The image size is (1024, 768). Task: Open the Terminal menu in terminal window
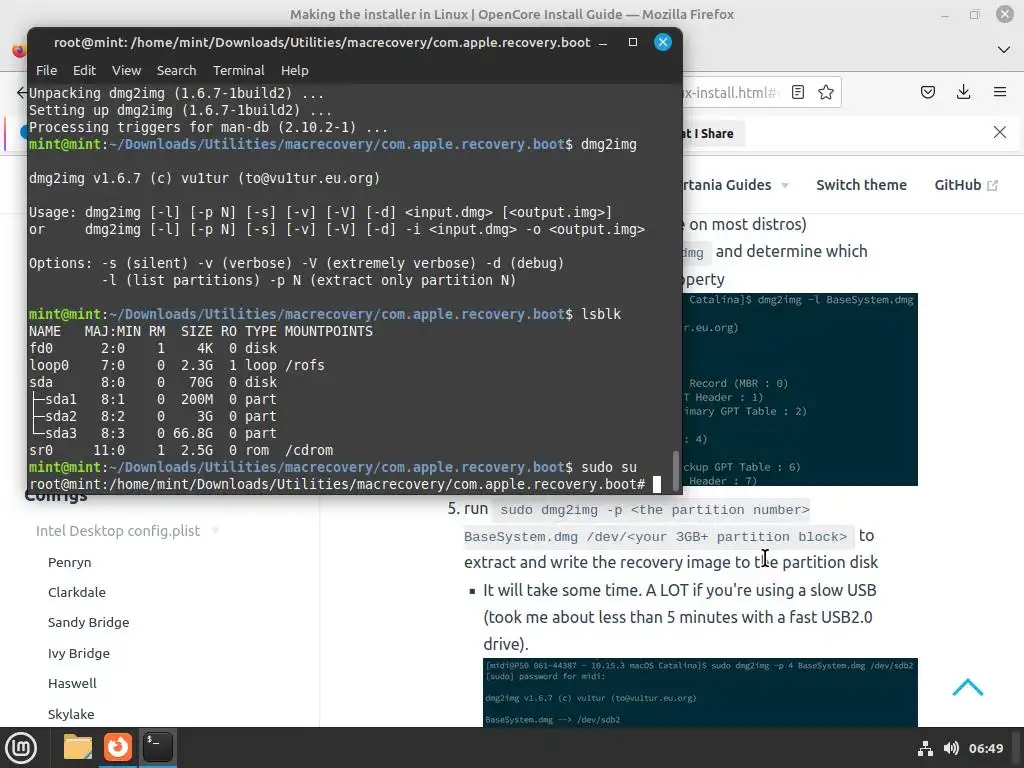(x=238, y=71)
